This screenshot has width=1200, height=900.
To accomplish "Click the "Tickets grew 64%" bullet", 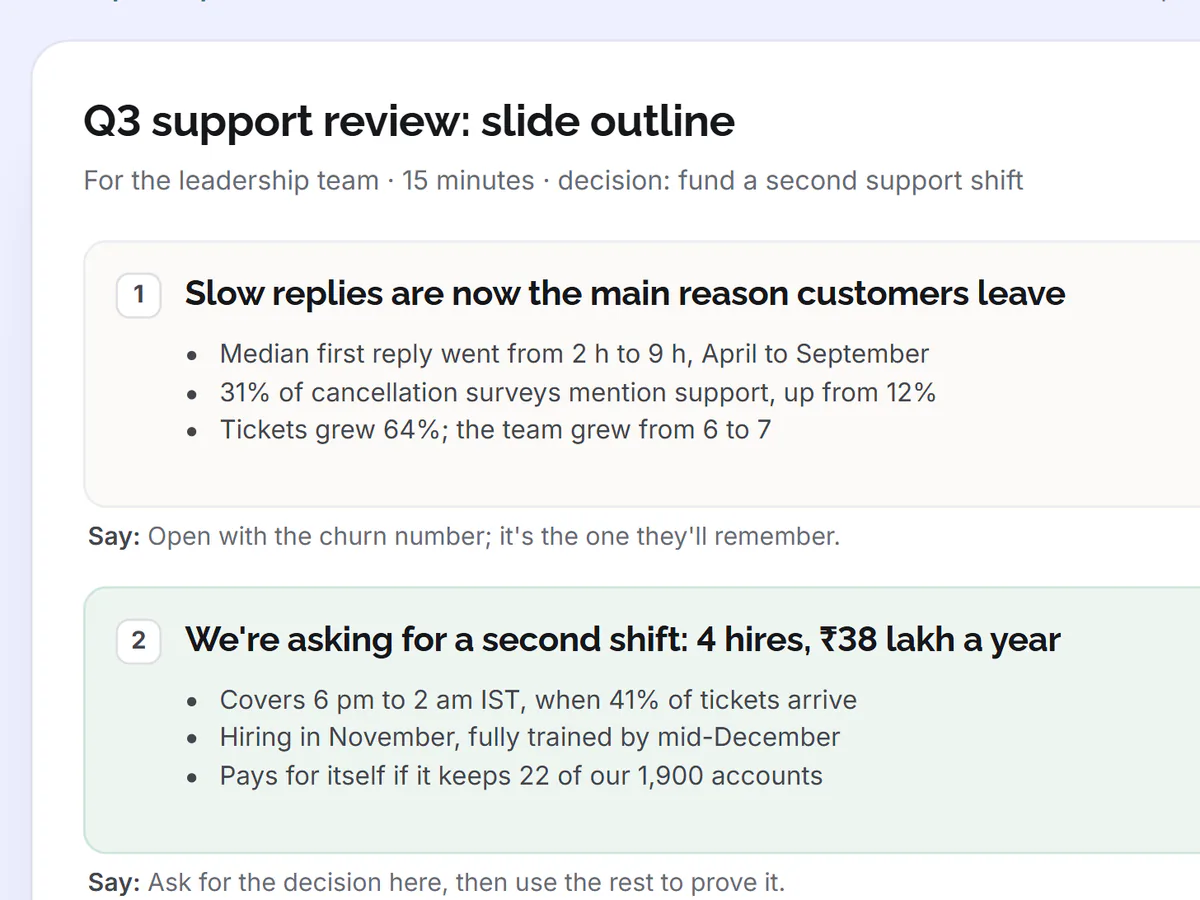I will (495, 430).
